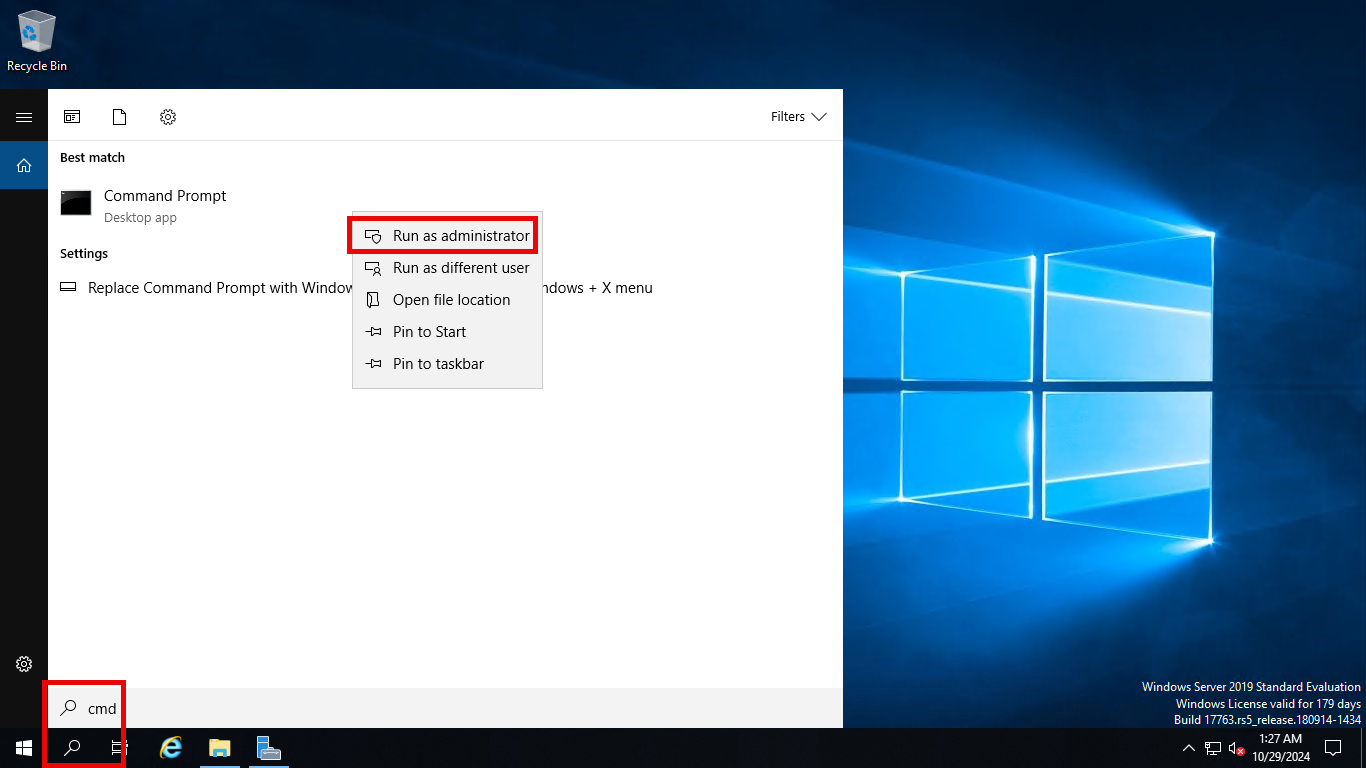Filter search results by Apps icon
Screen dimensions: 1366x768
tap(72, 117)
